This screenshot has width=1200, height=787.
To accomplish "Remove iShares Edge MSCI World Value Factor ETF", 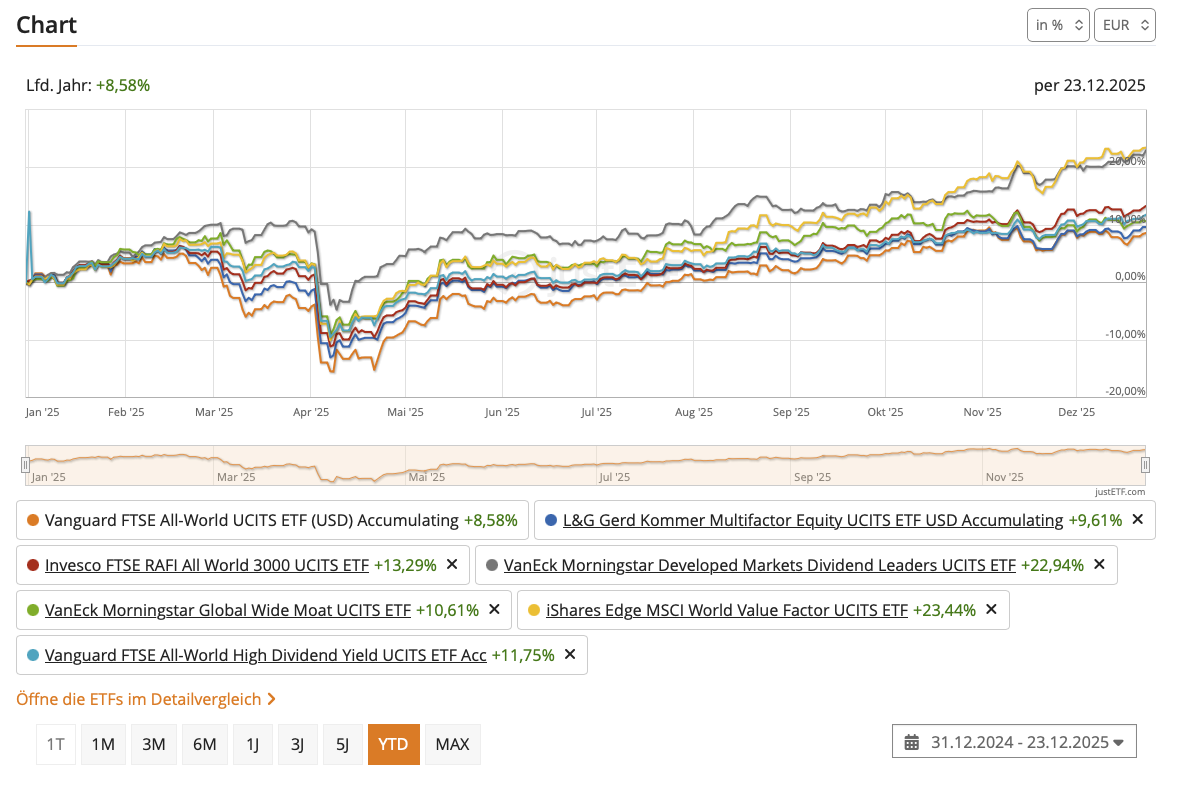I will (x=990, y=610).
